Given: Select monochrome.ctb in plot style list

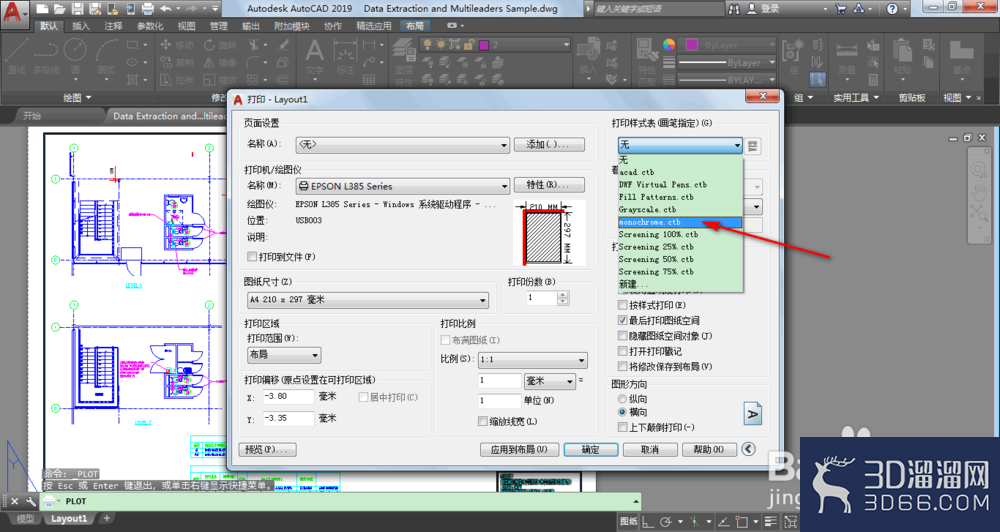Looking at the screenshot, I should pyautogui.click(x=680, y=222).
